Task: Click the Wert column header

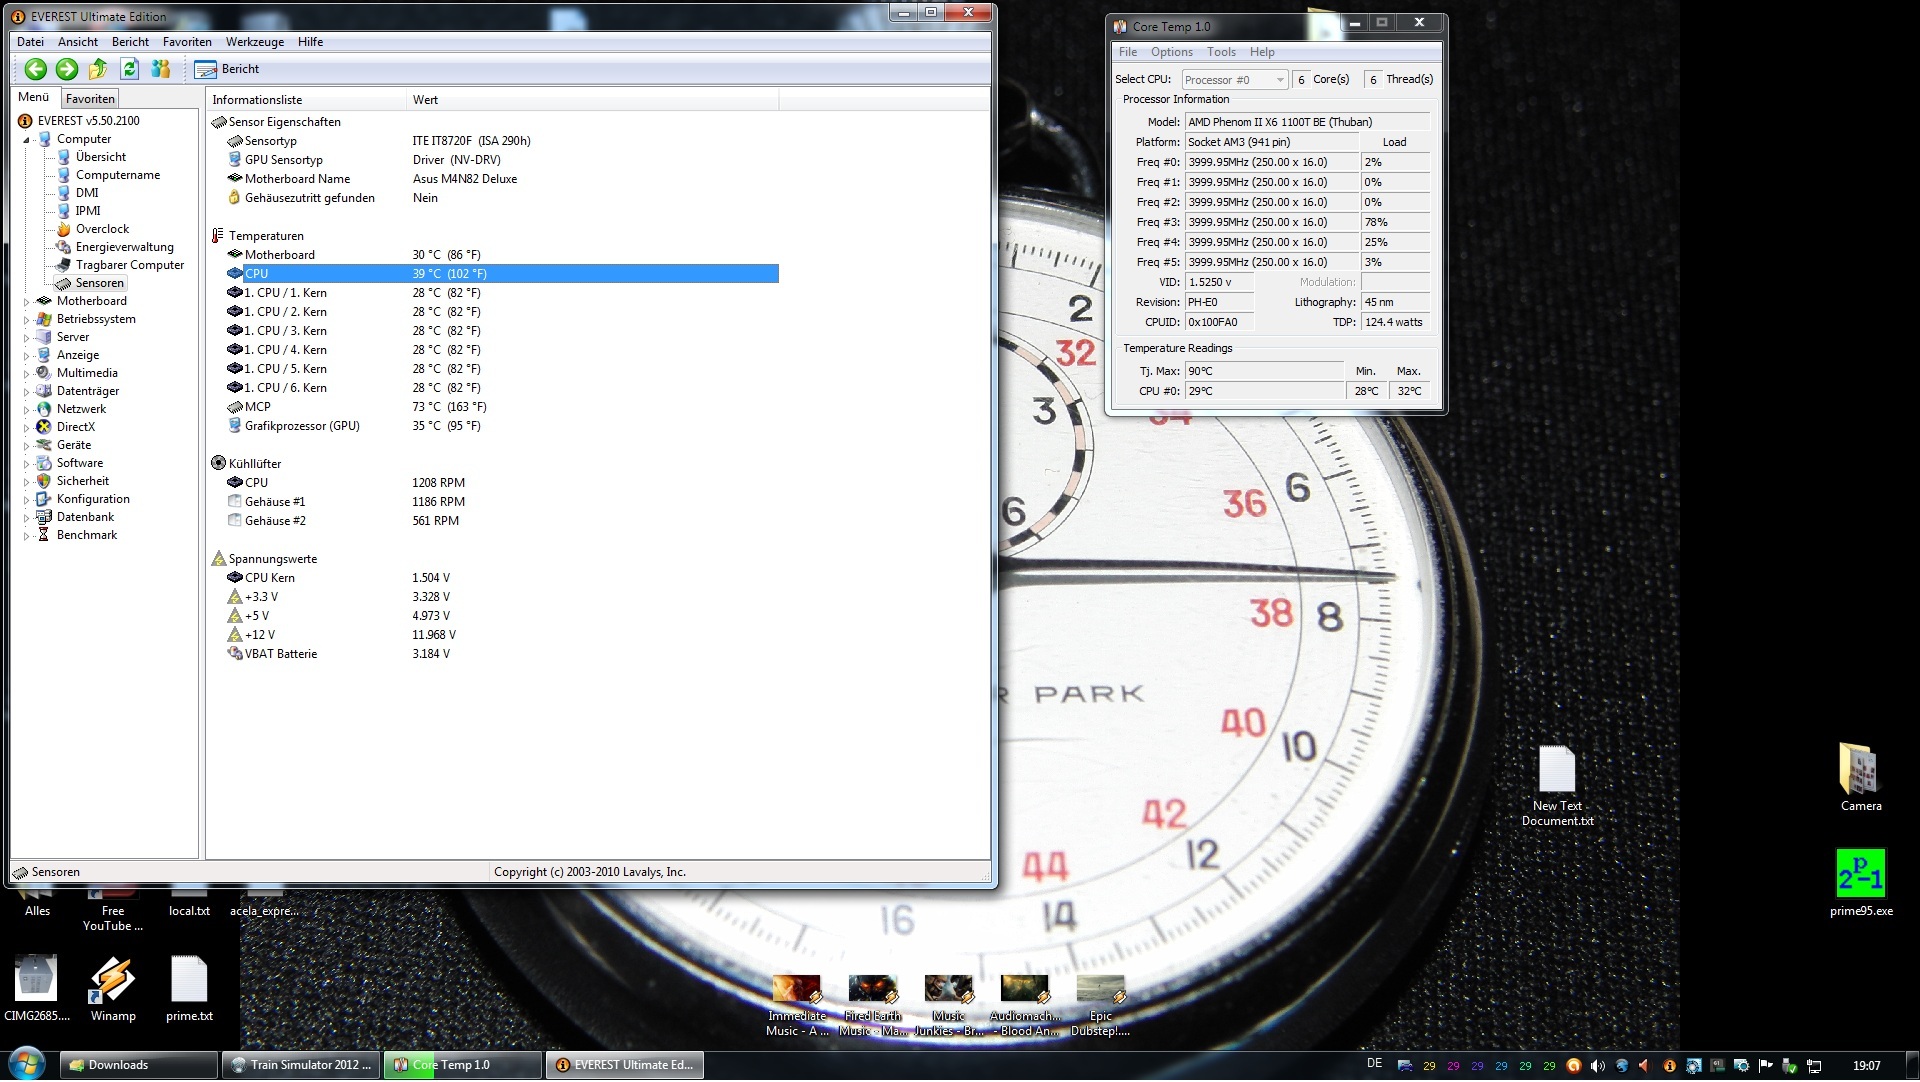Action: 593,100
